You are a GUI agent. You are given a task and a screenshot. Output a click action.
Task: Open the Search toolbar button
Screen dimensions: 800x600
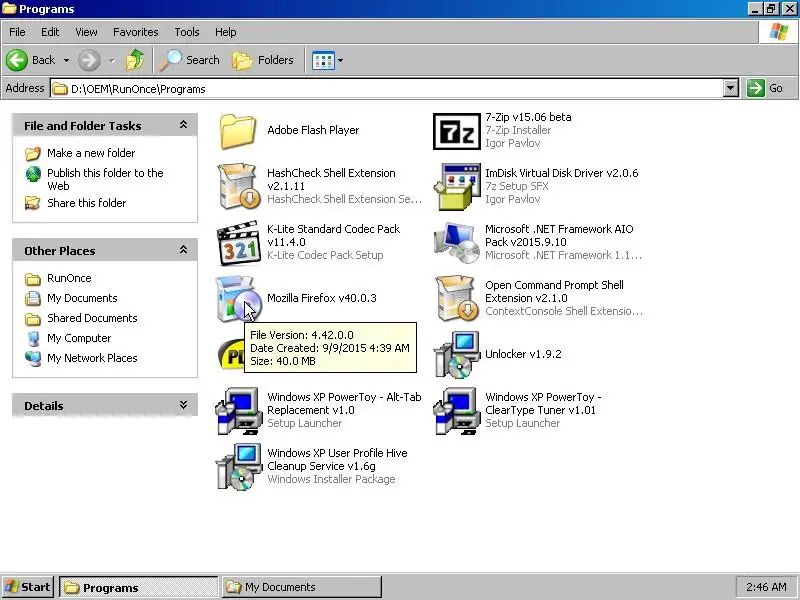click(x=190, y=60)
